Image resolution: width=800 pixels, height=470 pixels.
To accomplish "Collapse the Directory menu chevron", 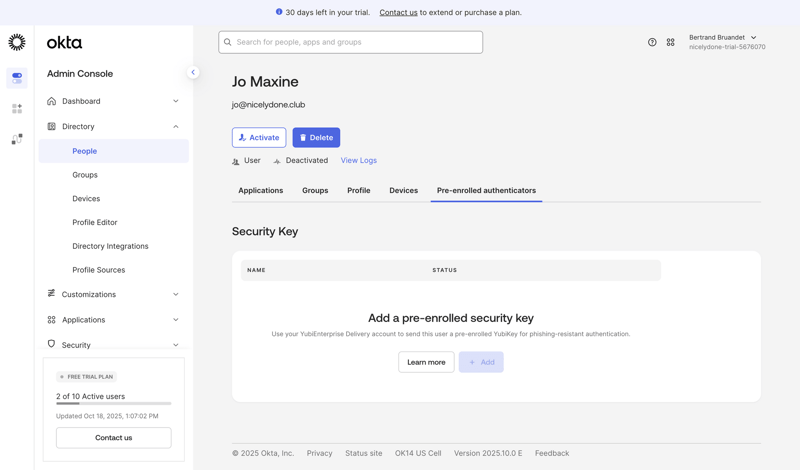I will pyautogui.click(x=176, y=127).
